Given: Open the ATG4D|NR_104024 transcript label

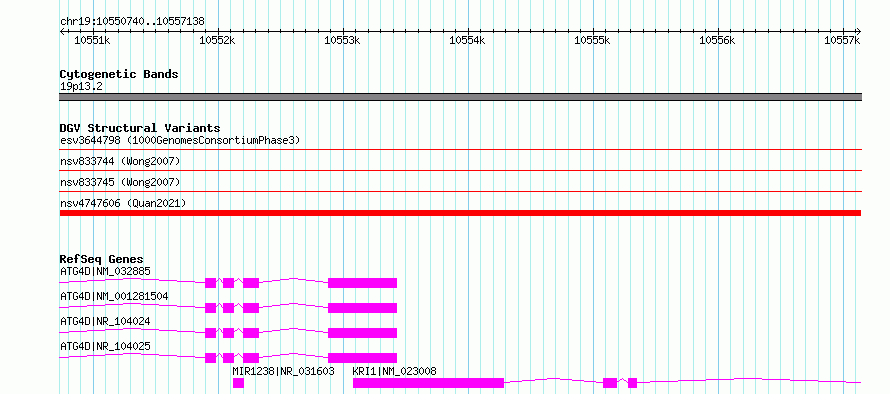Looking at the screenshot, I should point(105,321).
